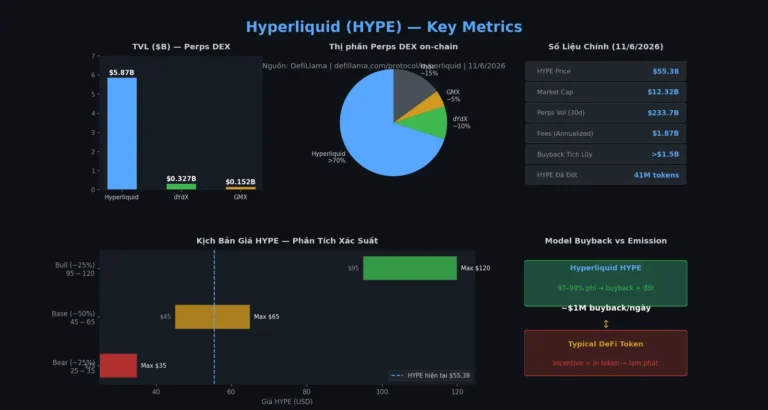Click the "Hyperliquid HYPE" green box title
The width and height of the screenshot is (768, 410).
click(x=606, y=268)
